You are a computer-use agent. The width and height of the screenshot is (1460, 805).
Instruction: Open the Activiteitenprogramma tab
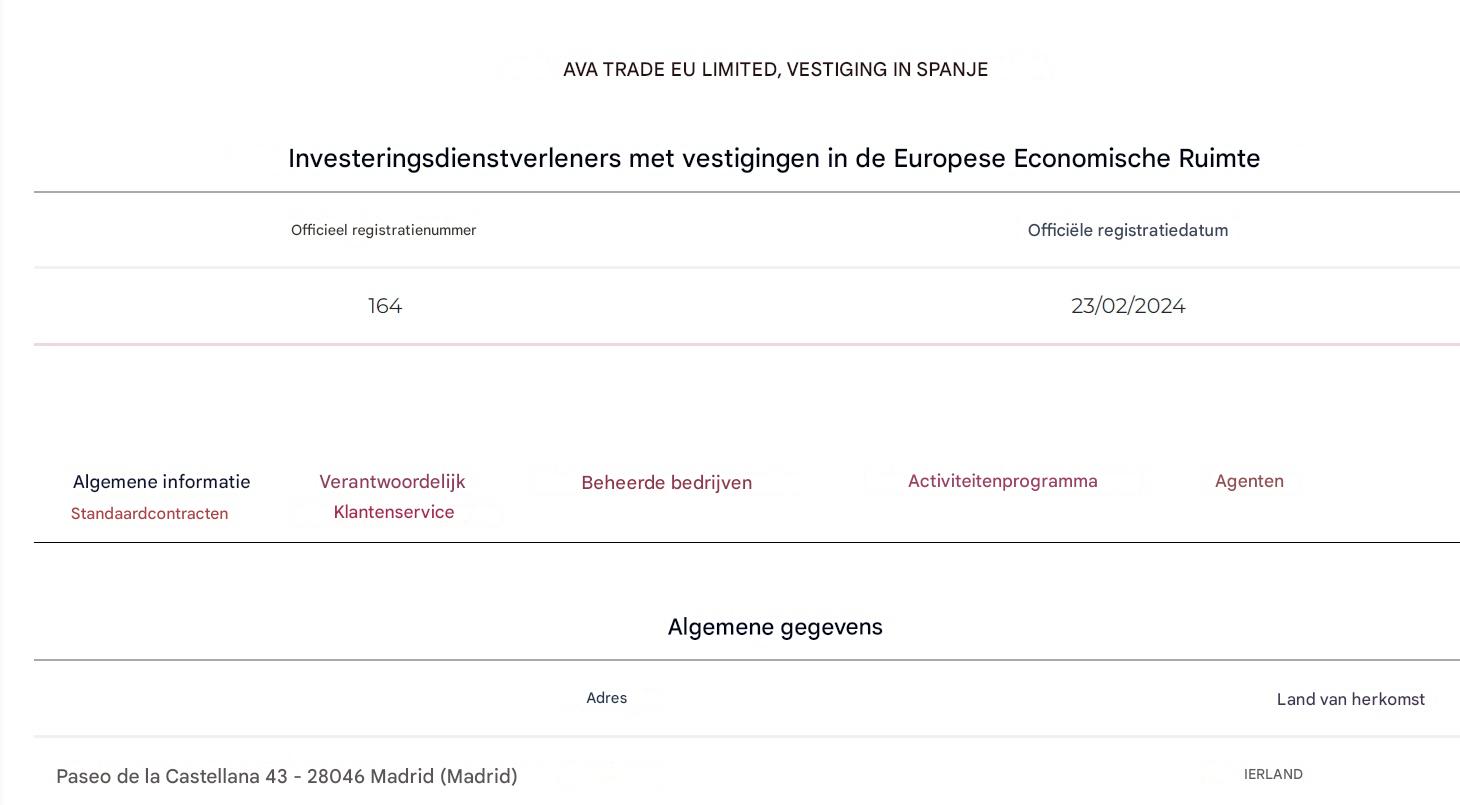1002,480
